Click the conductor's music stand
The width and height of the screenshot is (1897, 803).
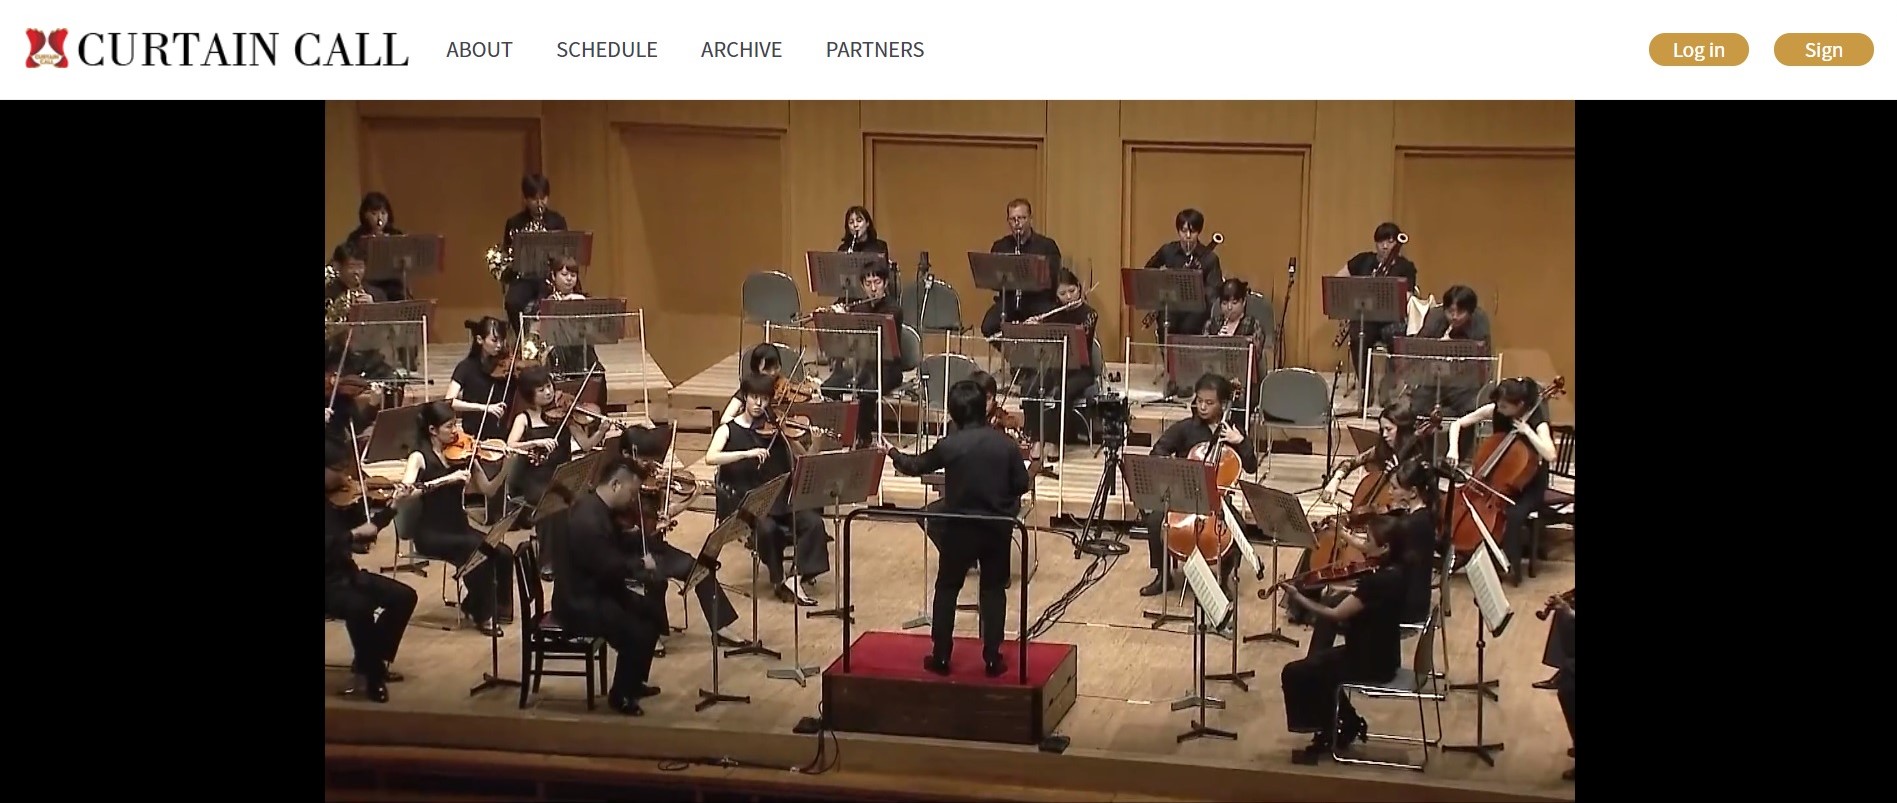pos(838,477)
